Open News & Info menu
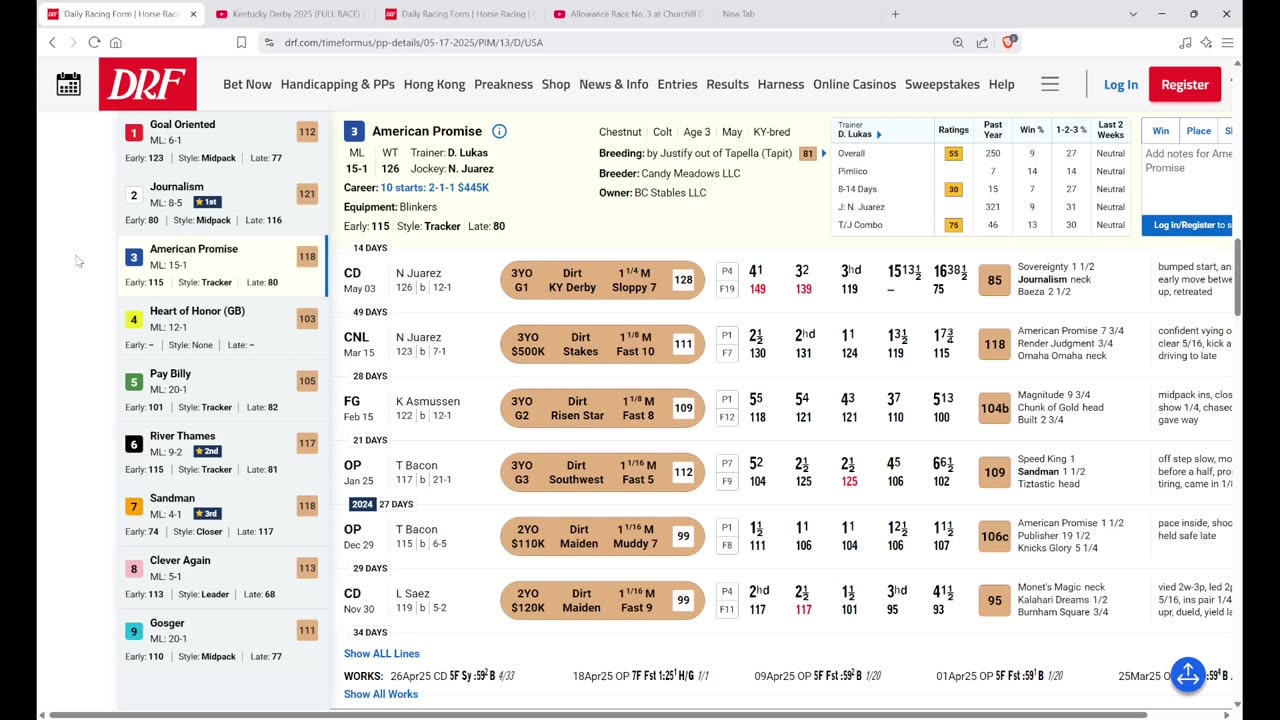This screenshot has width=1280, height=720. [613, 84]
